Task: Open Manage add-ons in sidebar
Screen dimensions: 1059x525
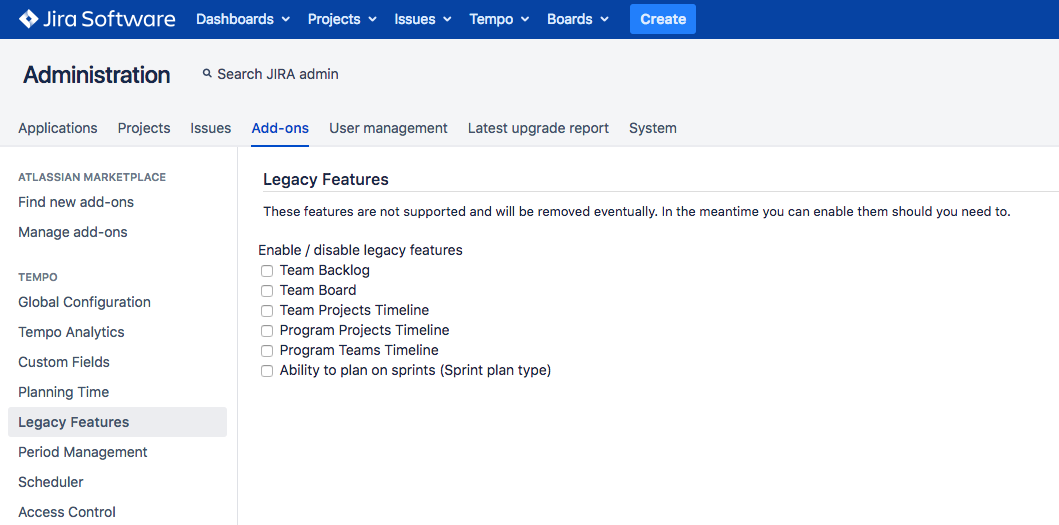Action: click(73, 232)
